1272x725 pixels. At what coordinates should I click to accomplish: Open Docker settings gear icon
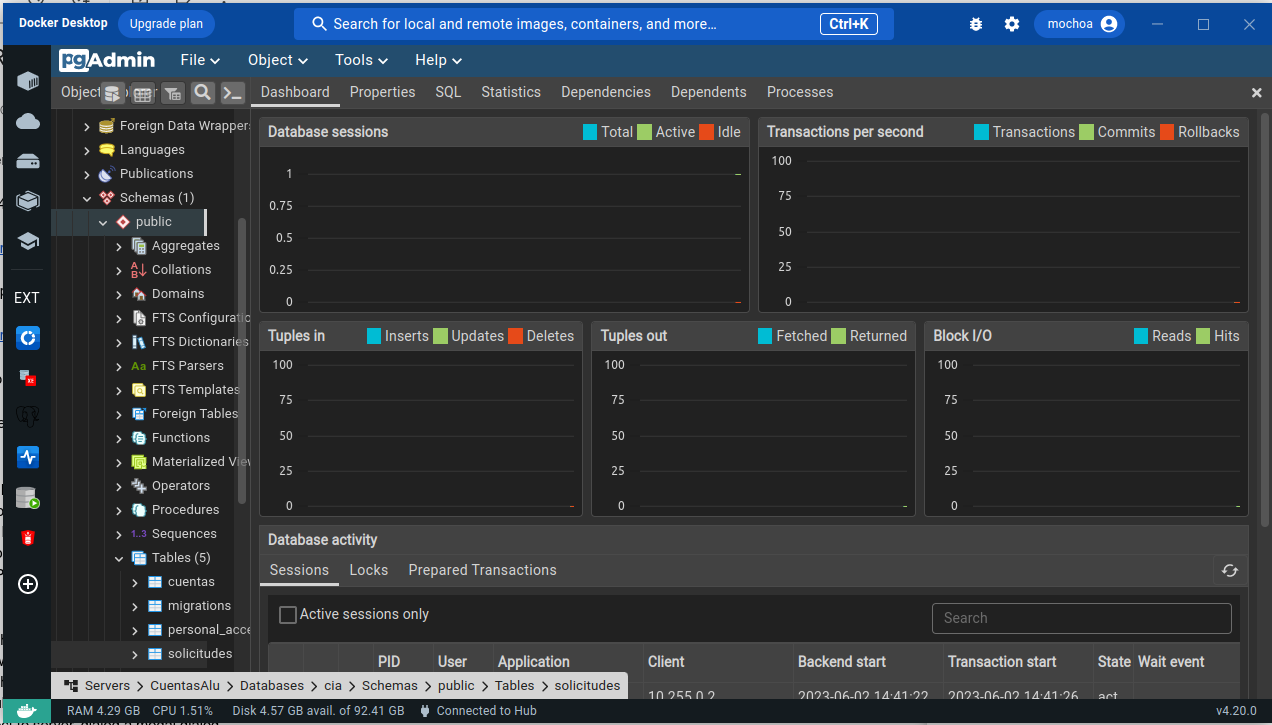pyautogui.click(x=1012, y=24)
